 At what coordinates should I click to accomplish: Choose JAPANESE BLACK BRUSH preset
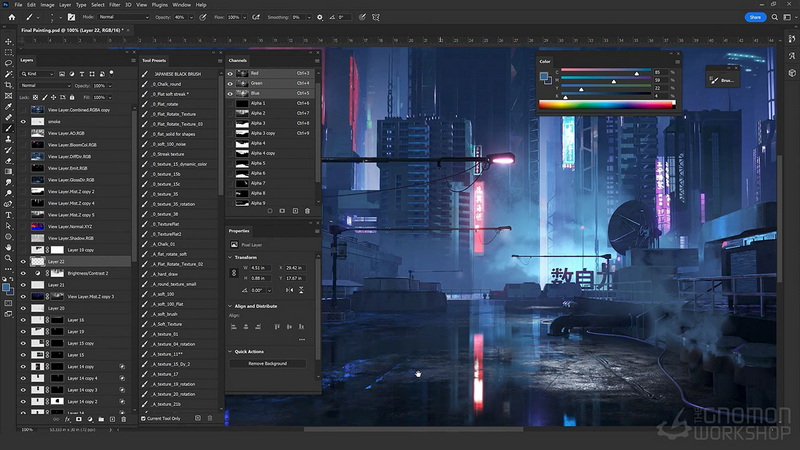click(x=177, y=74)
